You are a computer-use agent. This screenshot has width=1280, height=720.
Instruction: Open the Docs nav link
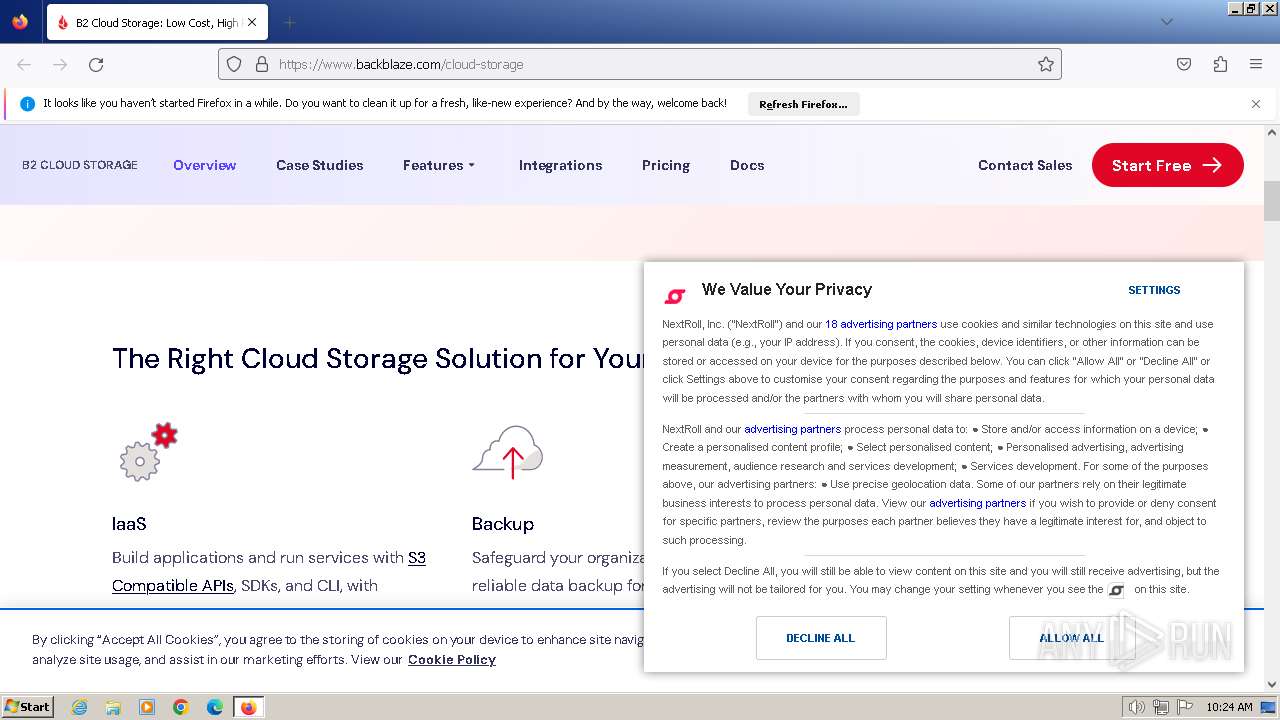[747, 165]
